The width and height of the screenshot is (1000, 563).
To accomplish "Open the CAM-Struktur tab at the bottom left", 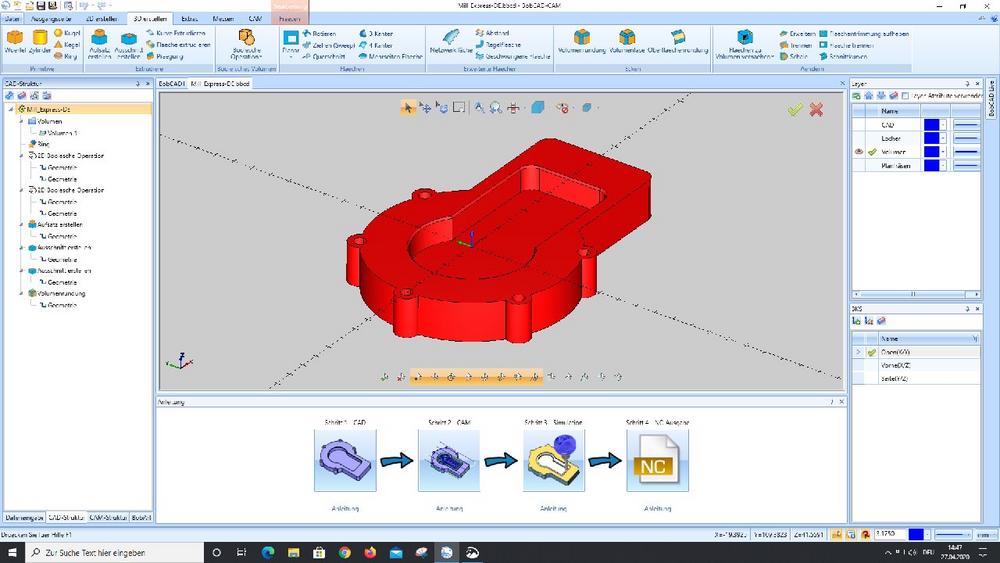I will point(108,518).
